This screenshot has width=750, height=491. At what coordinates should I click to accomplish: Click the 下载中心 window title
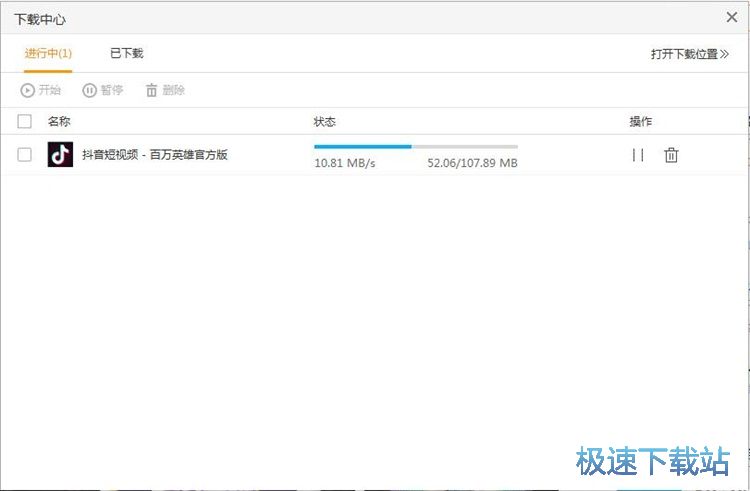(x=40, y=19)
